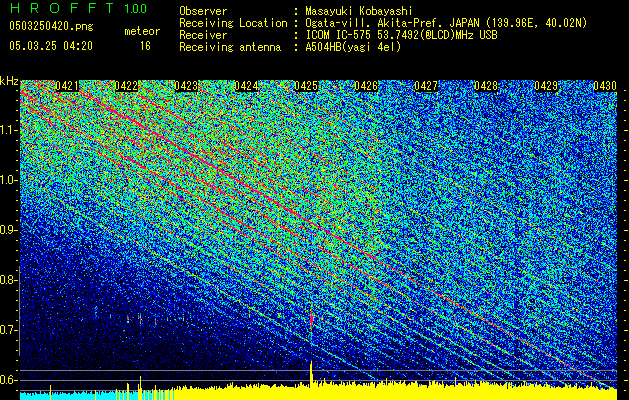The image size is (629, 400).
Task: Click the Observer label
Action: click(x=203, y=11)
